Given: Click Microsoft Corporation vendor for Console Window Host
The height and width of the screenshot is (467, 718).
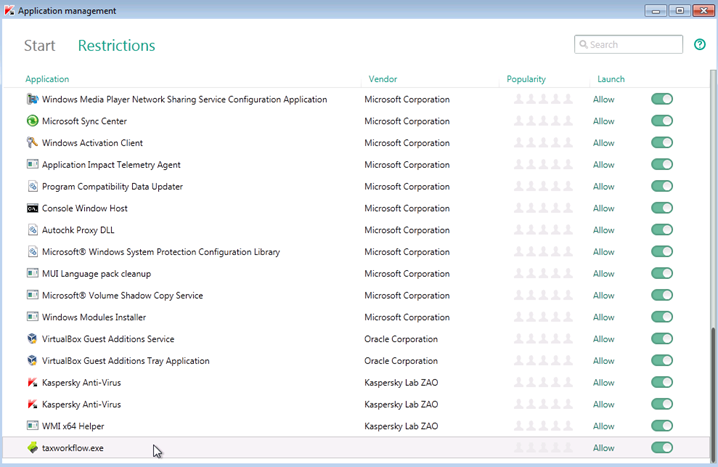Looking at the screenshot, I should tap(407, 208).
